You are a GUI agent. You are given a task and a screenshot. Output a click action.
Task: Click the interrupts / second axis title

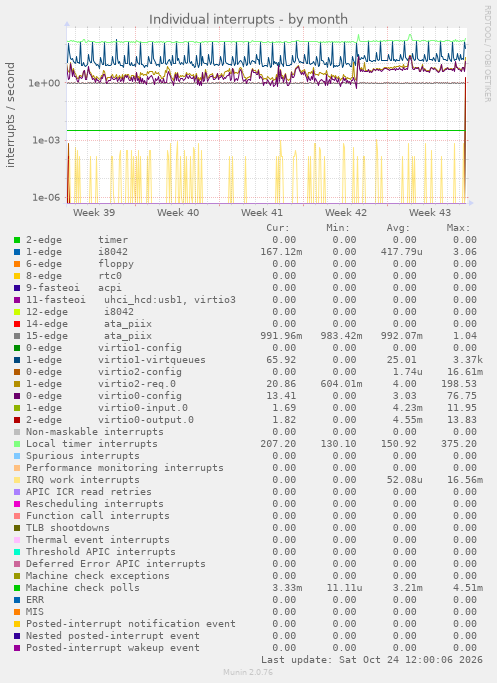[10, 115]
